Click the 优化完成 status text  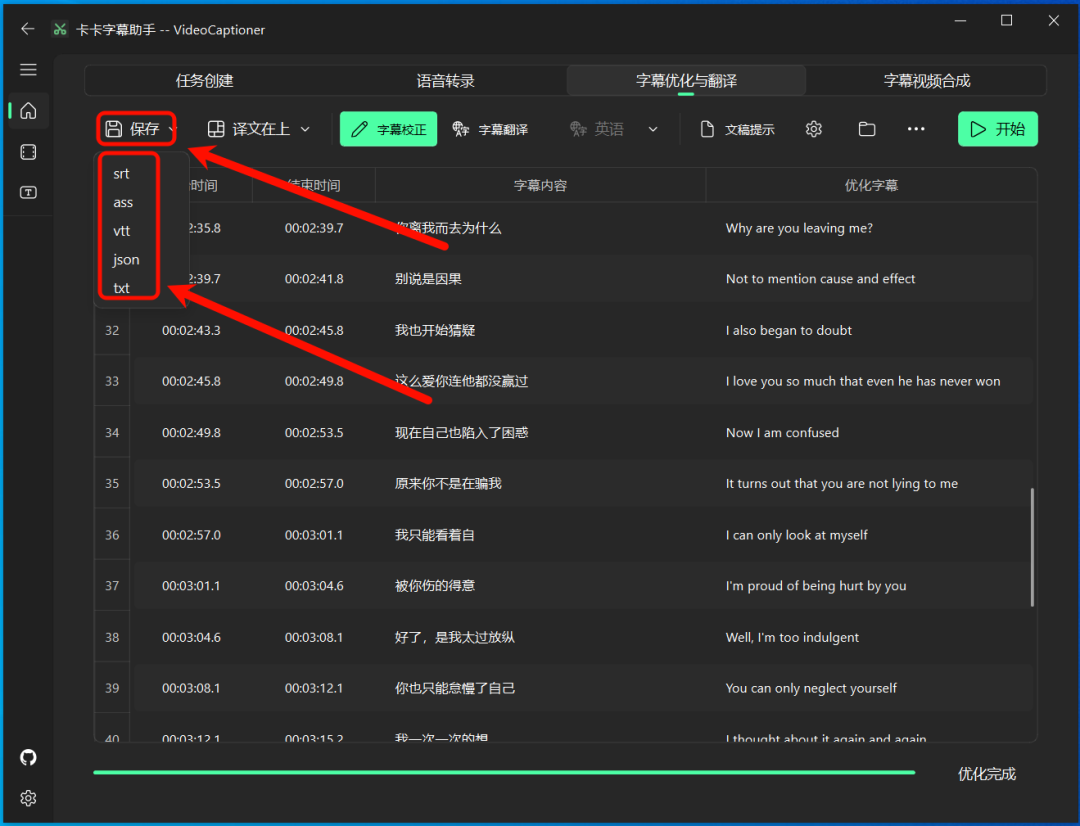(986, 774)
